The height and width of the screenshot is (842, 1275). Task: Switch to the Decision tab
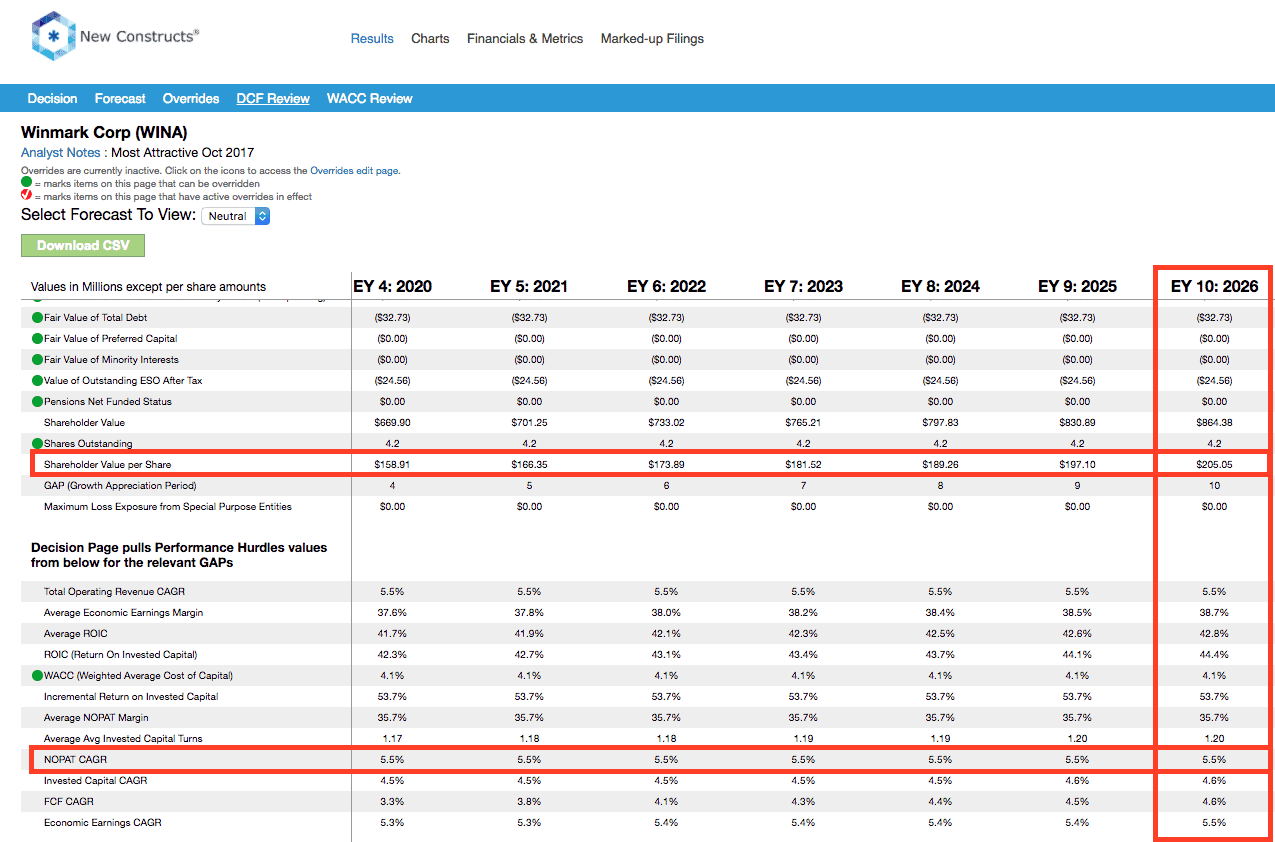click(52, 98)
